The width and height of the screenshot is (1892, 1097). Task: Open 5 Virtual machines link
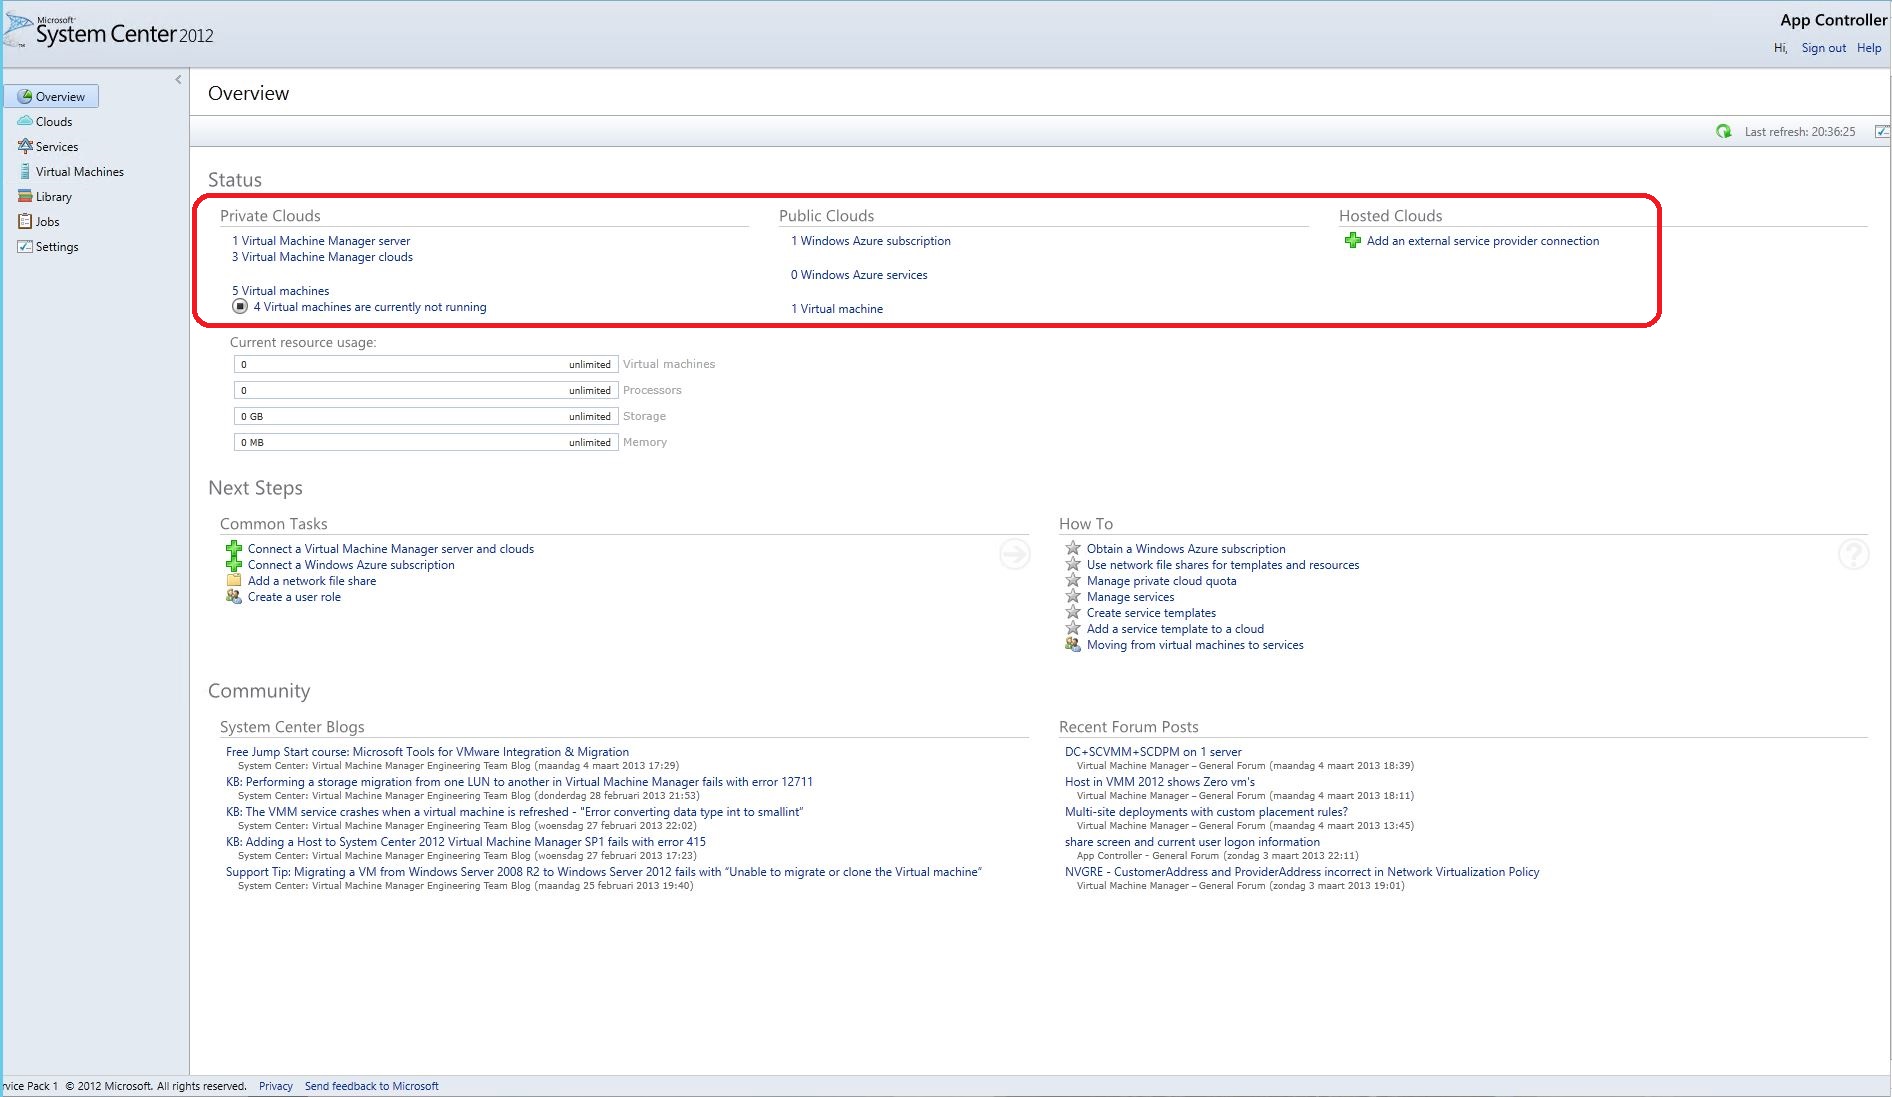click(x=280, y=290)
